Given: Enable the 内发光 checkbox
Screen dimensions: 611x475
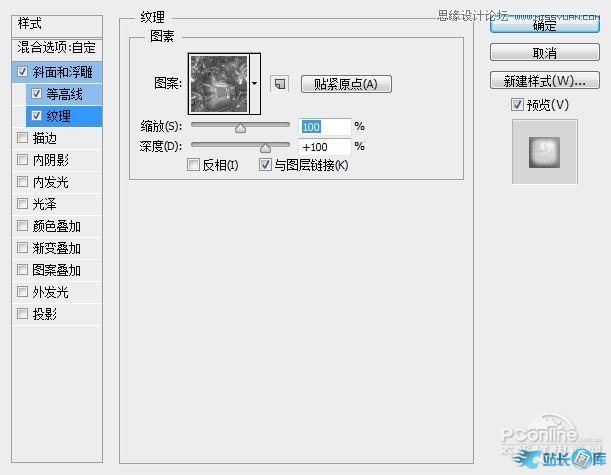Looking at the screenshot, I should coord(23,182).
